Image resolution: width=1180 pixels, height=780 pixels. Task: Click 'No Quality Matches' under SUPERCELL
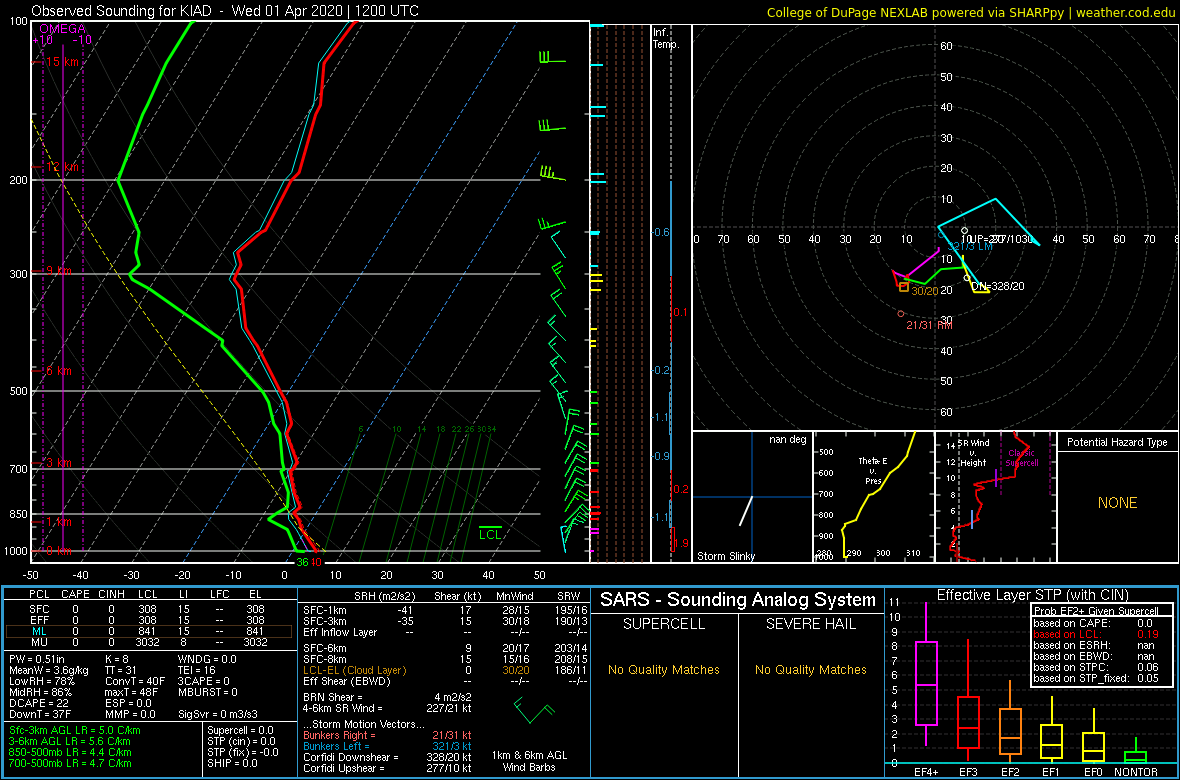point(664,669)
